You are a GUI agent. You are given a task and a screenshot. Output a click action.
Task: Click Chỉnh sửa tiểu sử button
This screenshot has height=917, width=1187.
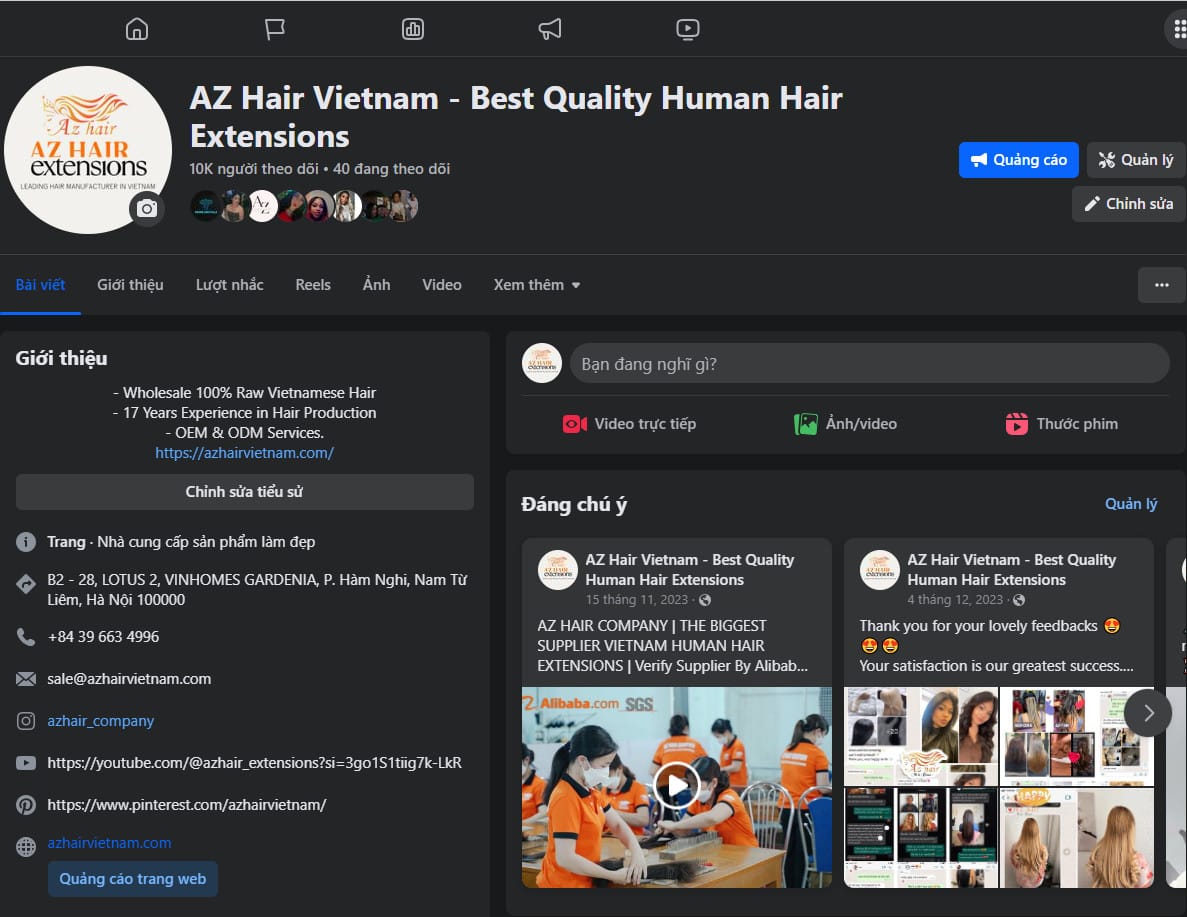click(244, 492)
